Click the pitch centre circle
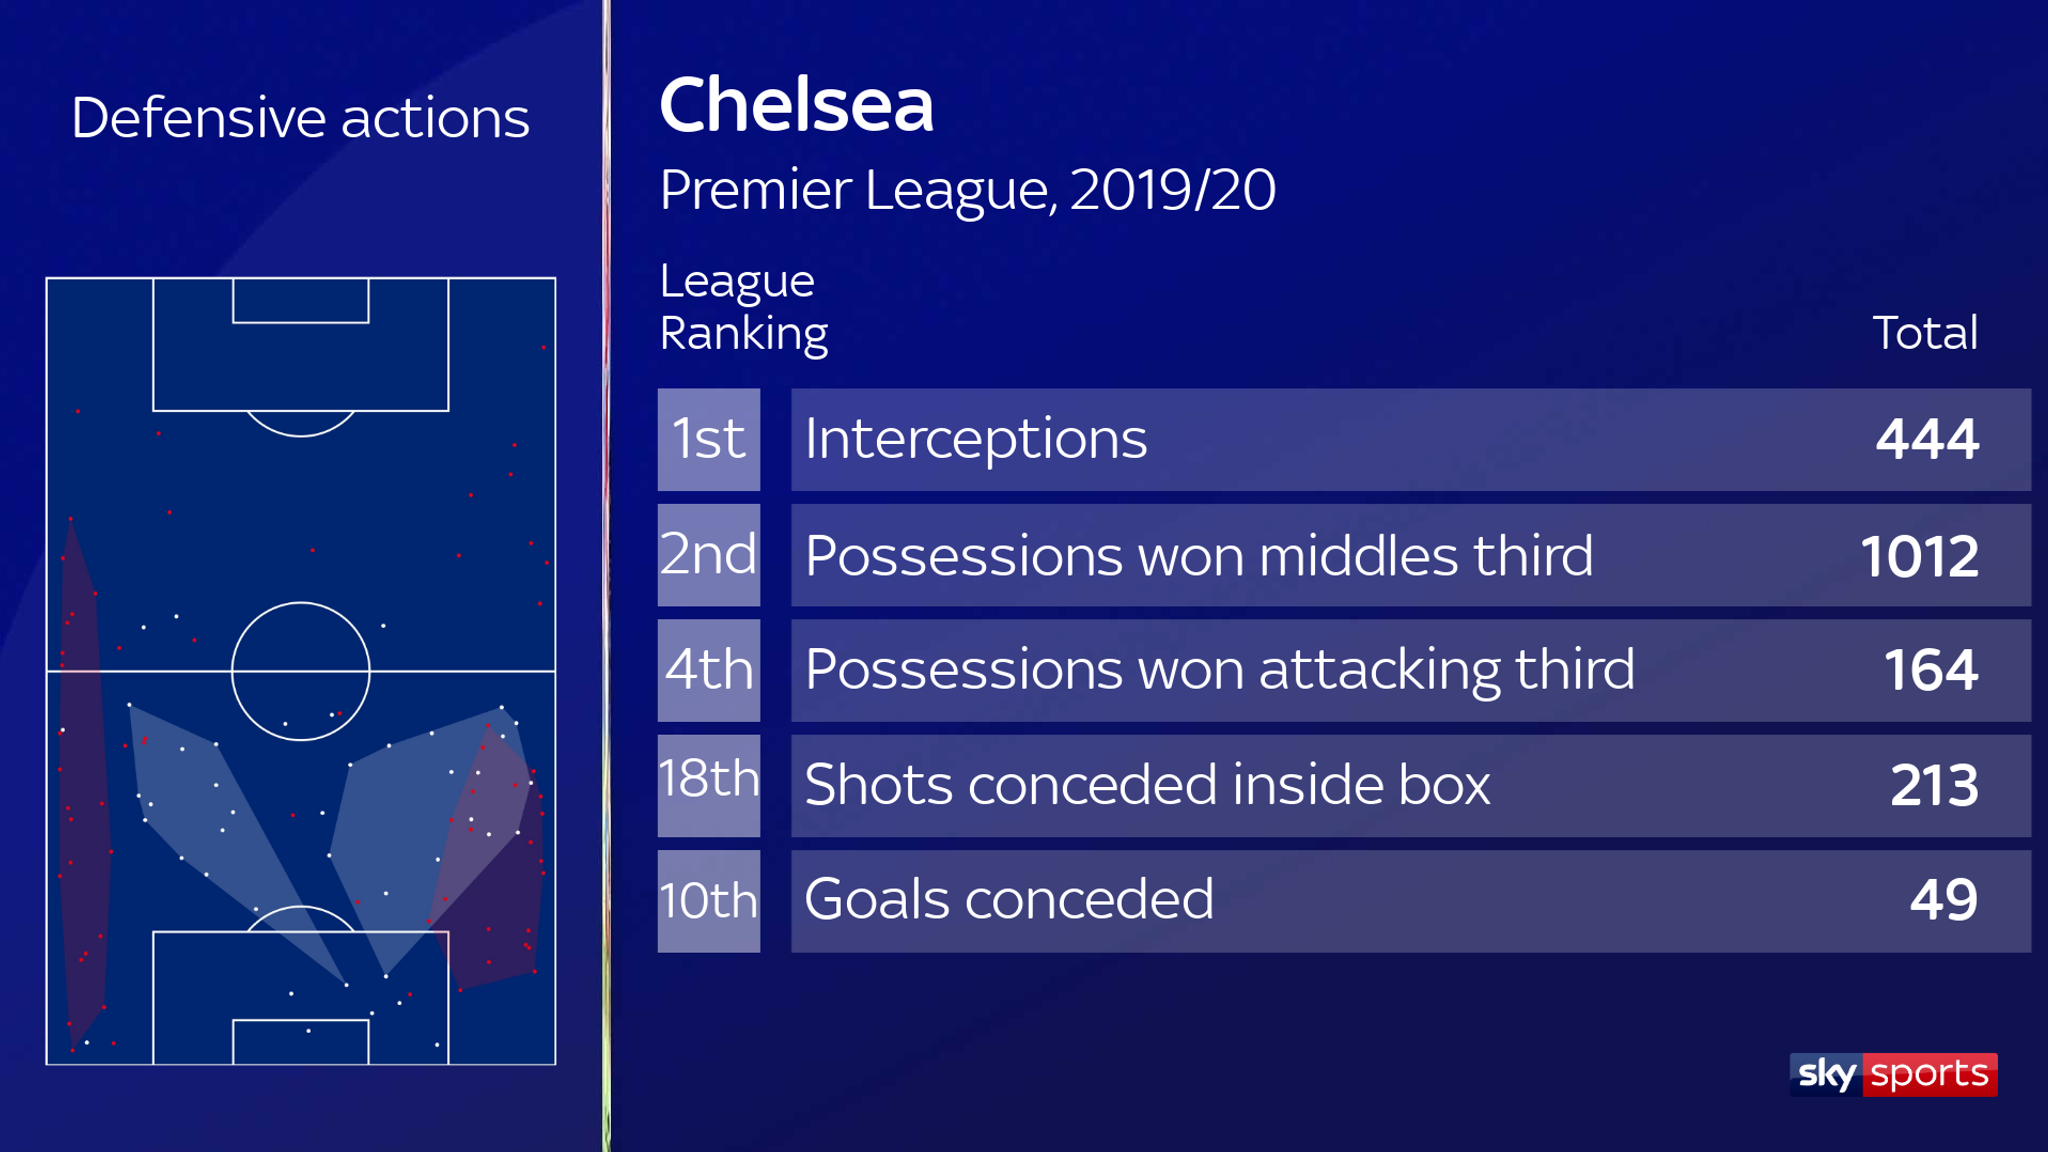2048x1152 pixels. pyautogui.click(x=301, y=671)
